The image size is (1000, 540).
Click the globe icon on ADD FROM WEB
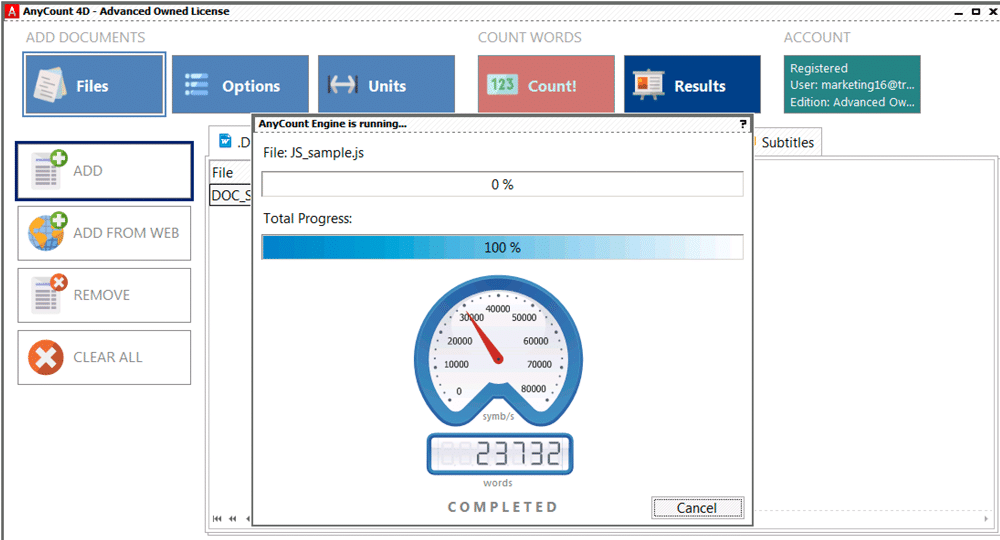pos(47,231)
